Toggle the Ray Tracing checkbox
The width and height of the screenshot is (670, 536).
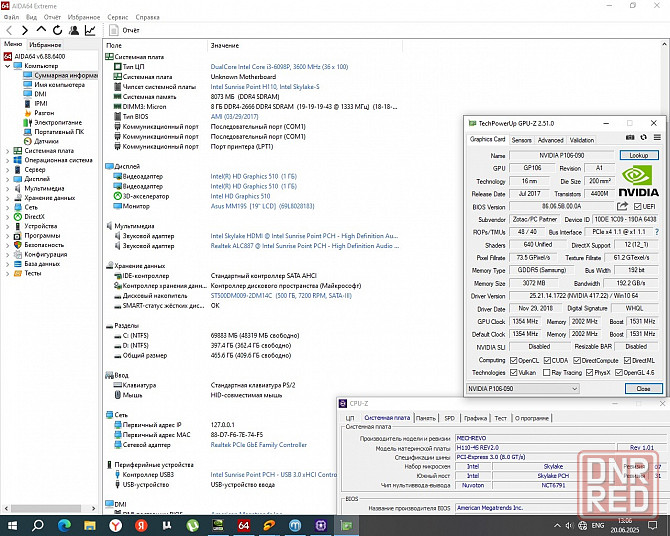pyautogui.click(x=547, y=373)
